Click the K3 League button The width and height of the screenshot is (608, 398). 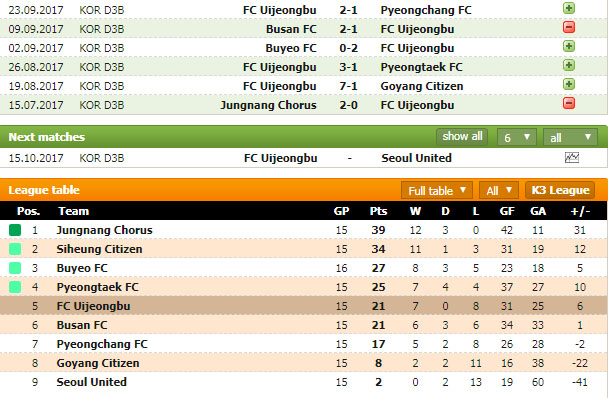tap(560, 190)
